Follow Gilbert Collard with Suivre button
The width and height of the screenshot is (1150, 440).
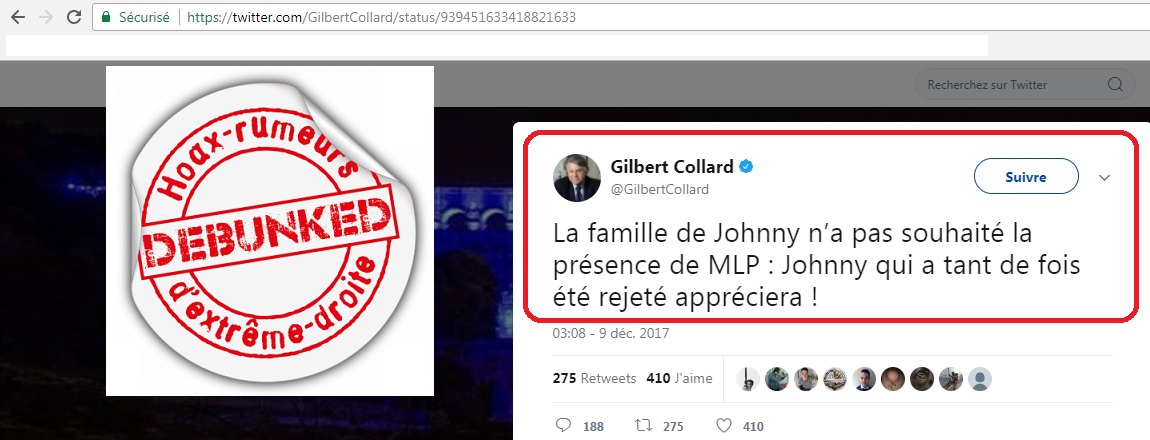click(x=1026, y=177)
